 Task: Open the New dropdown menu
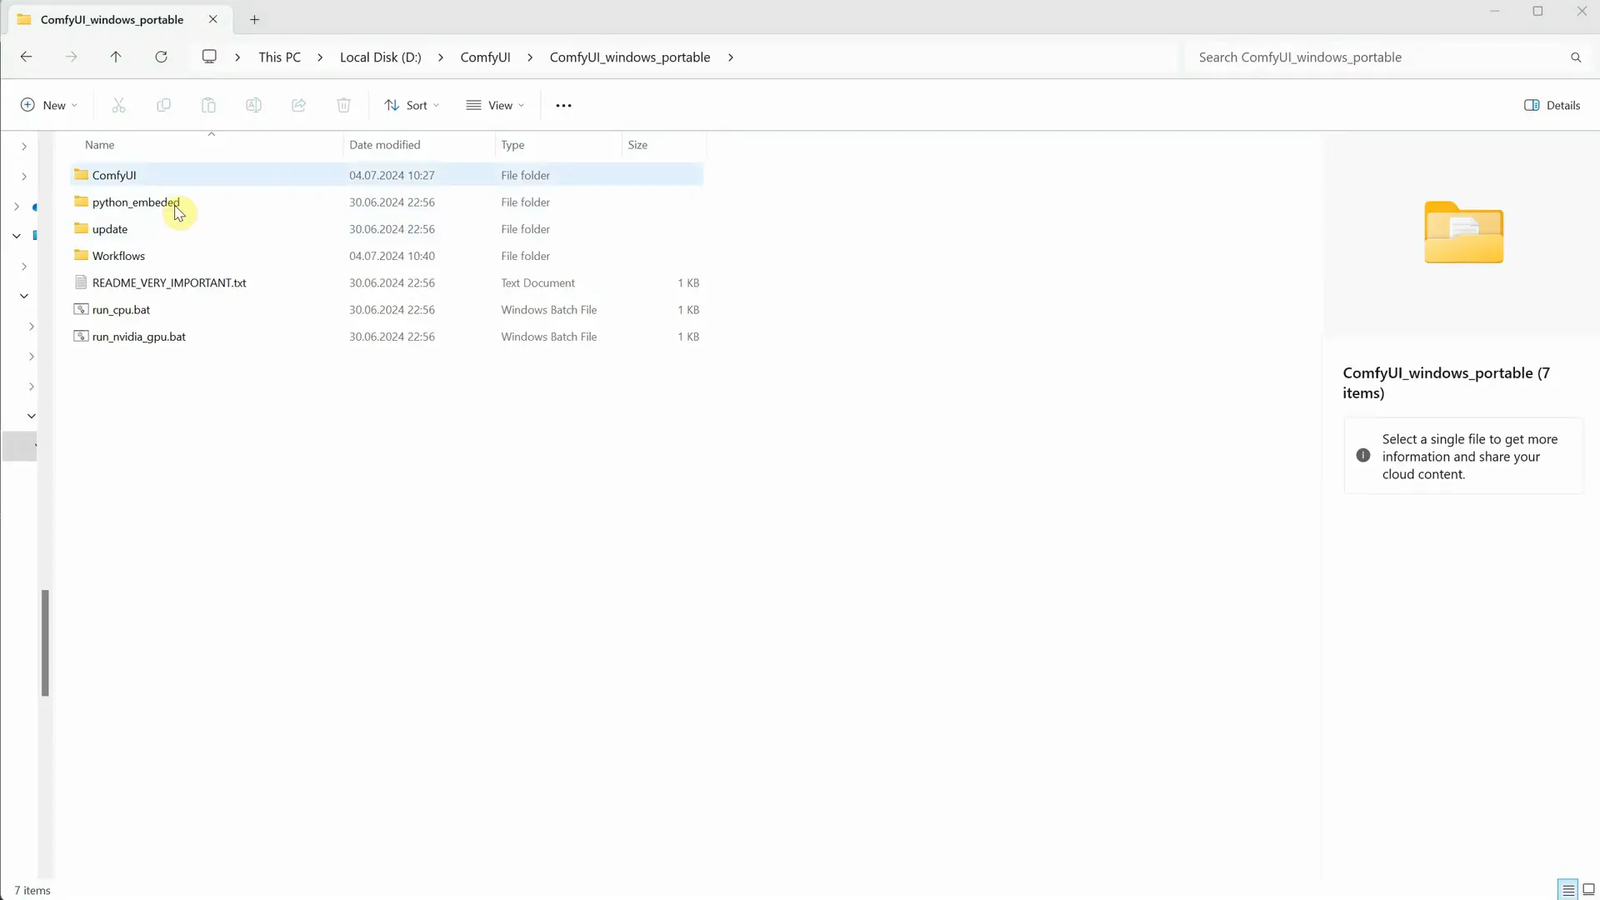pyautogui.click(x=49, y=105)
